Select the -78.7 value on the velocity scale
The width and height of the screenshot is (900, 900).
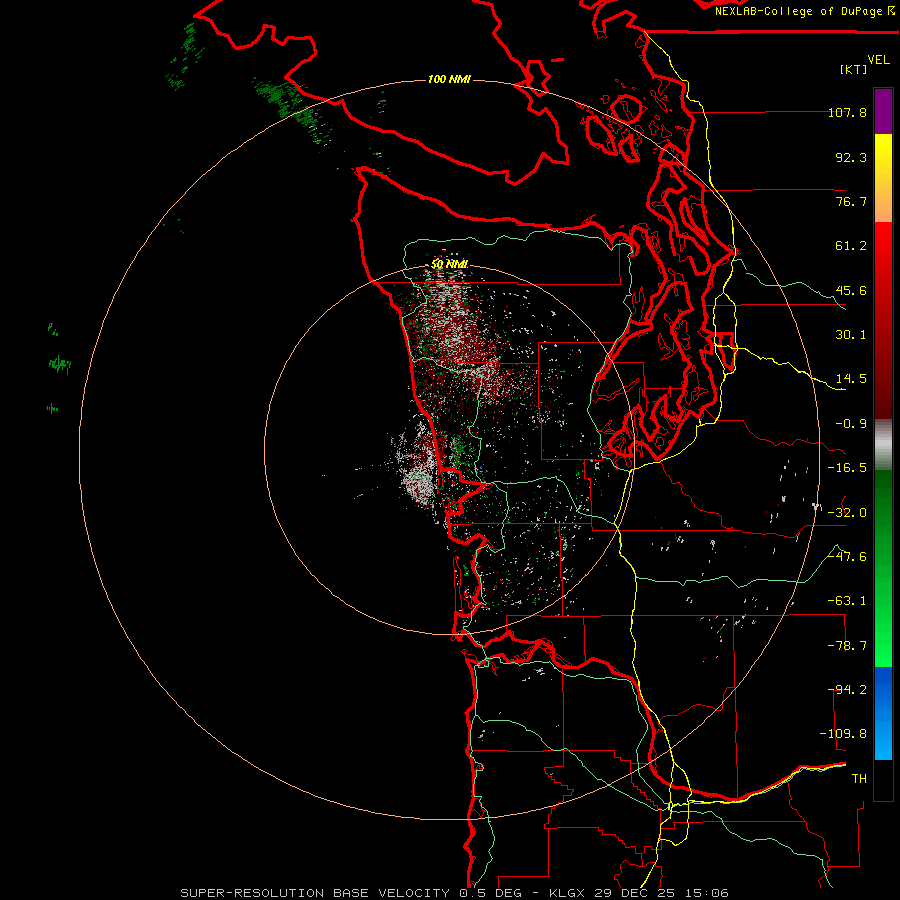(847, 646)
